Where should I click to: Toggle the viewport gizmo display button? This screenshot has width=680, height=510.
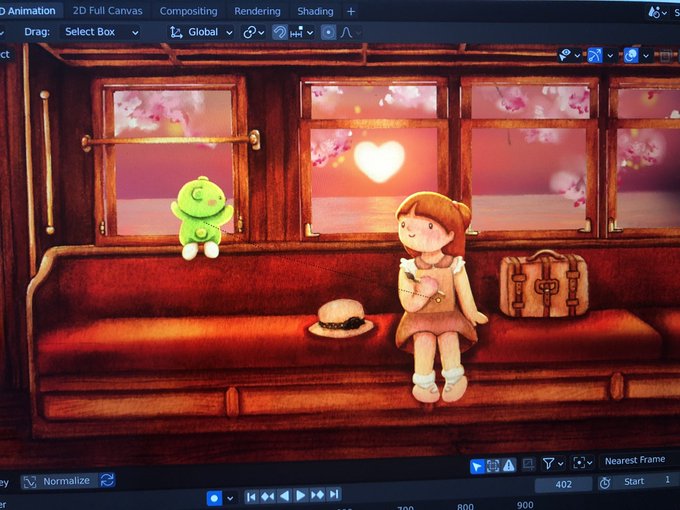click(595, 55)
